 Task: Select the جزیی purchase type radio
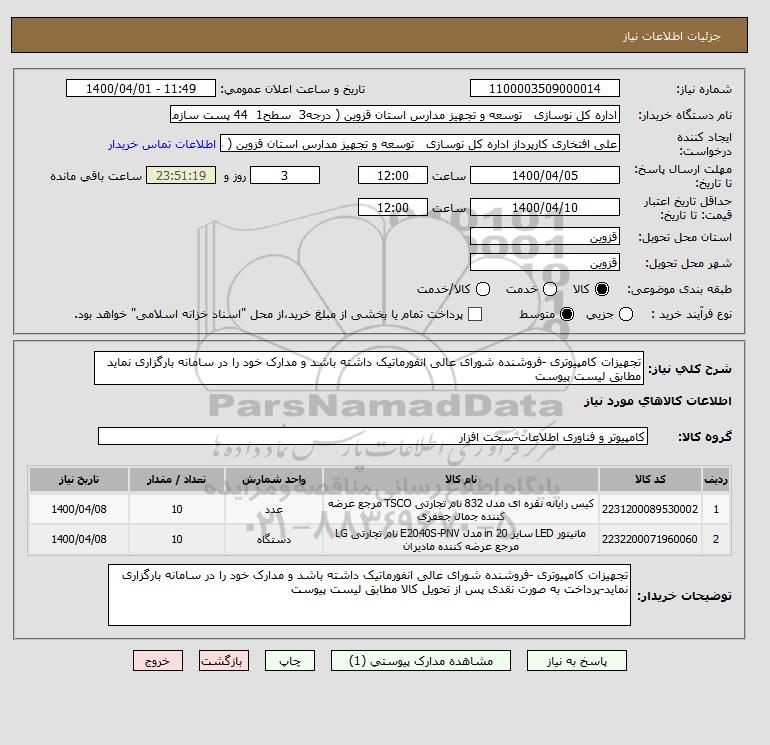point(626,314)
